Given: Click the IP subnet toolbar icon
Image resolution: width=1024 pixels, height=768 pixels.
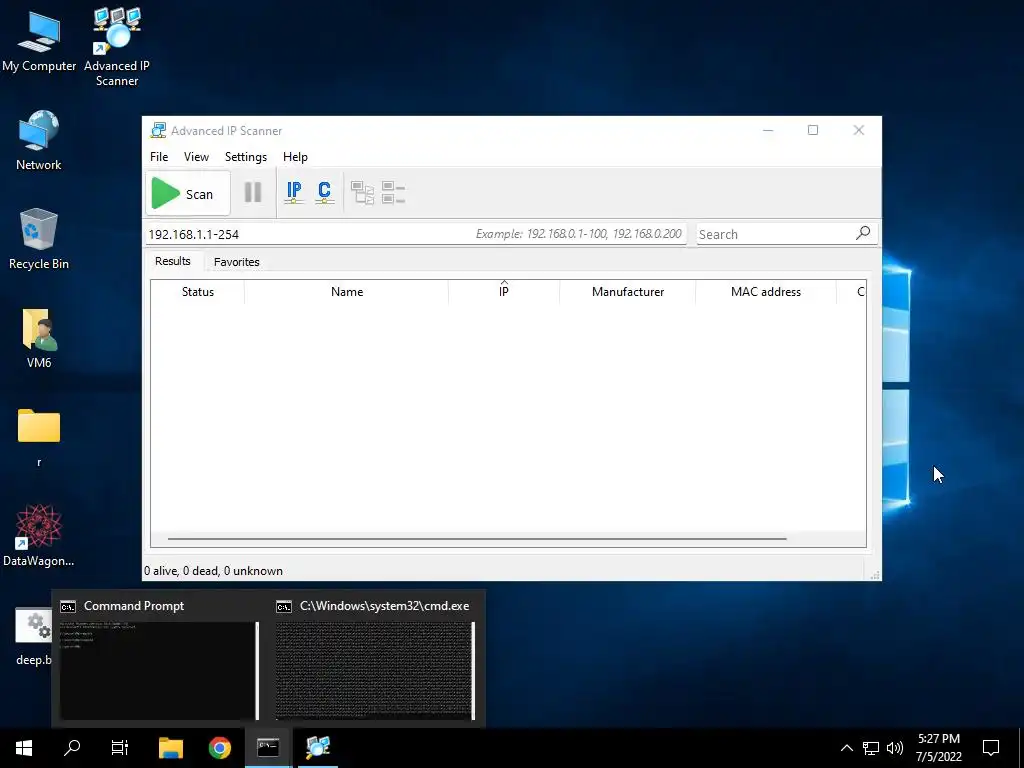Looking at the screenshot, I should point(294,193).
